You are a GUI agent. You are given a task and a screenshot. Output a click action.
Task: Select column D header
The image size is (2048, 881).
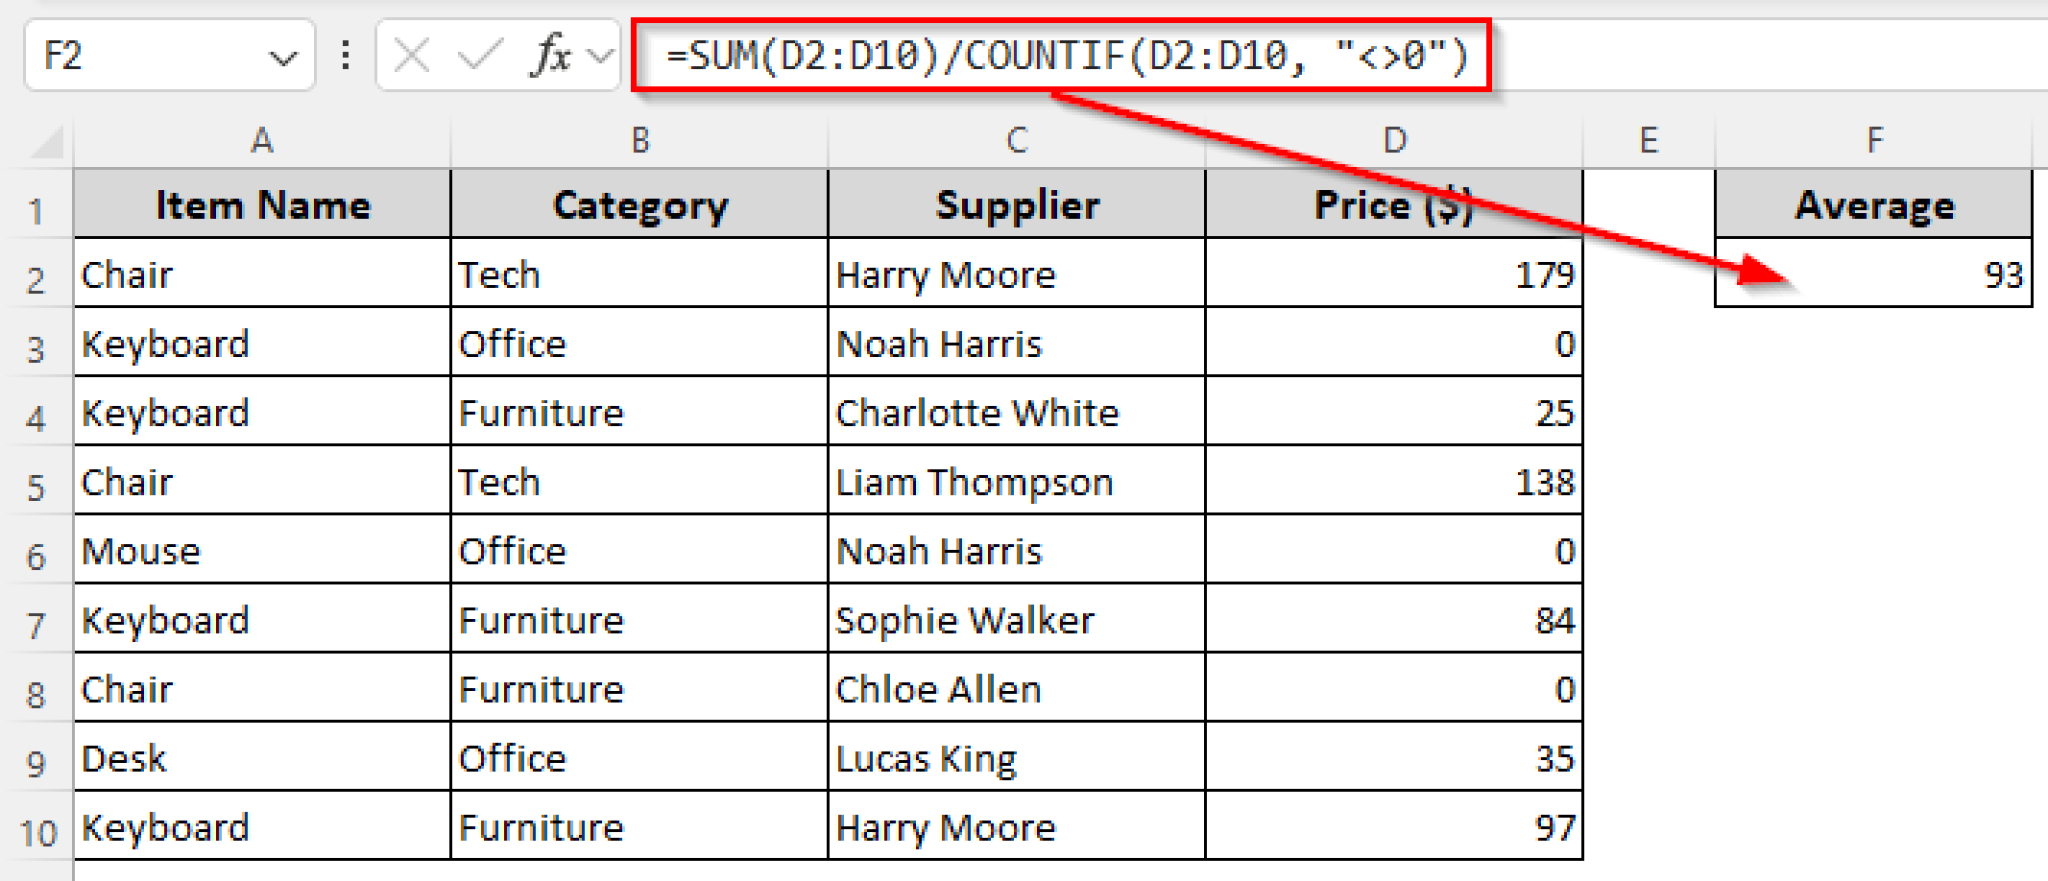click(1394, 141)
